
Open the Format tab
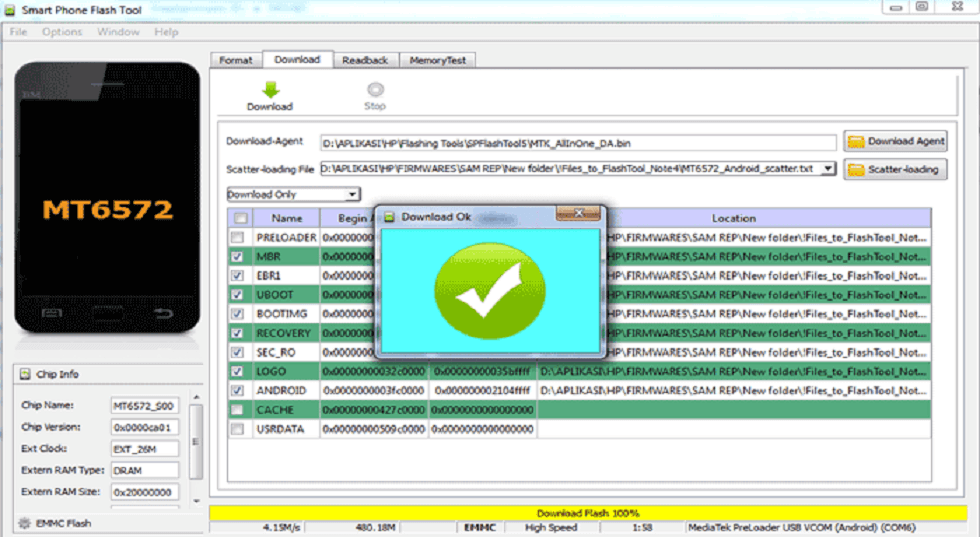point(236,60)
